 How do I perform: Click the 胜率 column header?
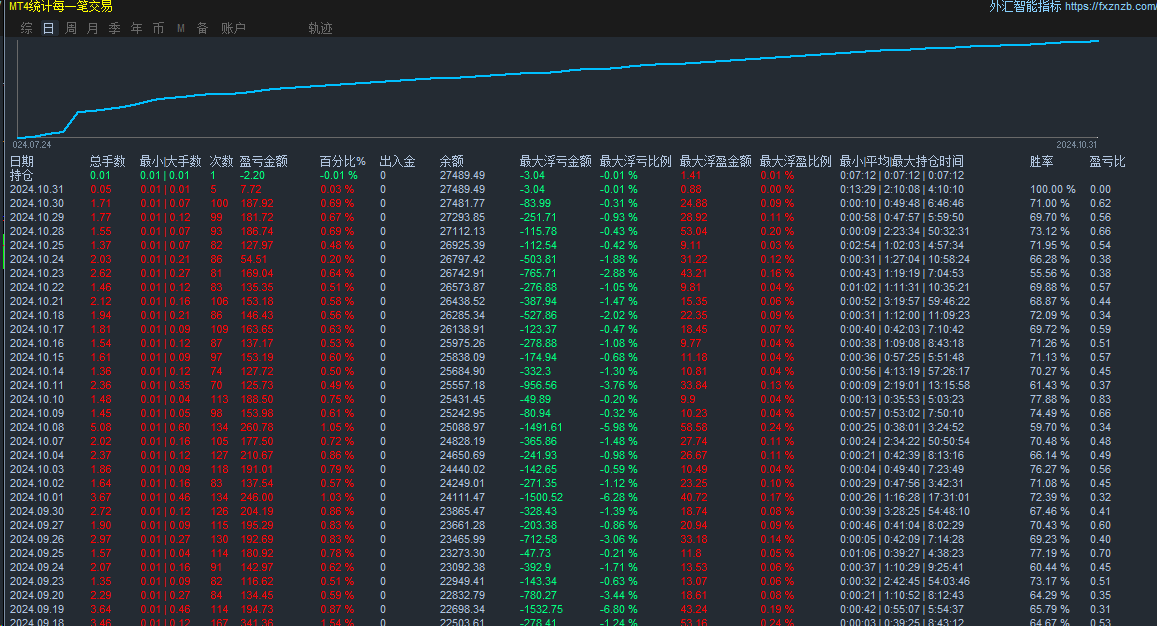[1042, 161]
